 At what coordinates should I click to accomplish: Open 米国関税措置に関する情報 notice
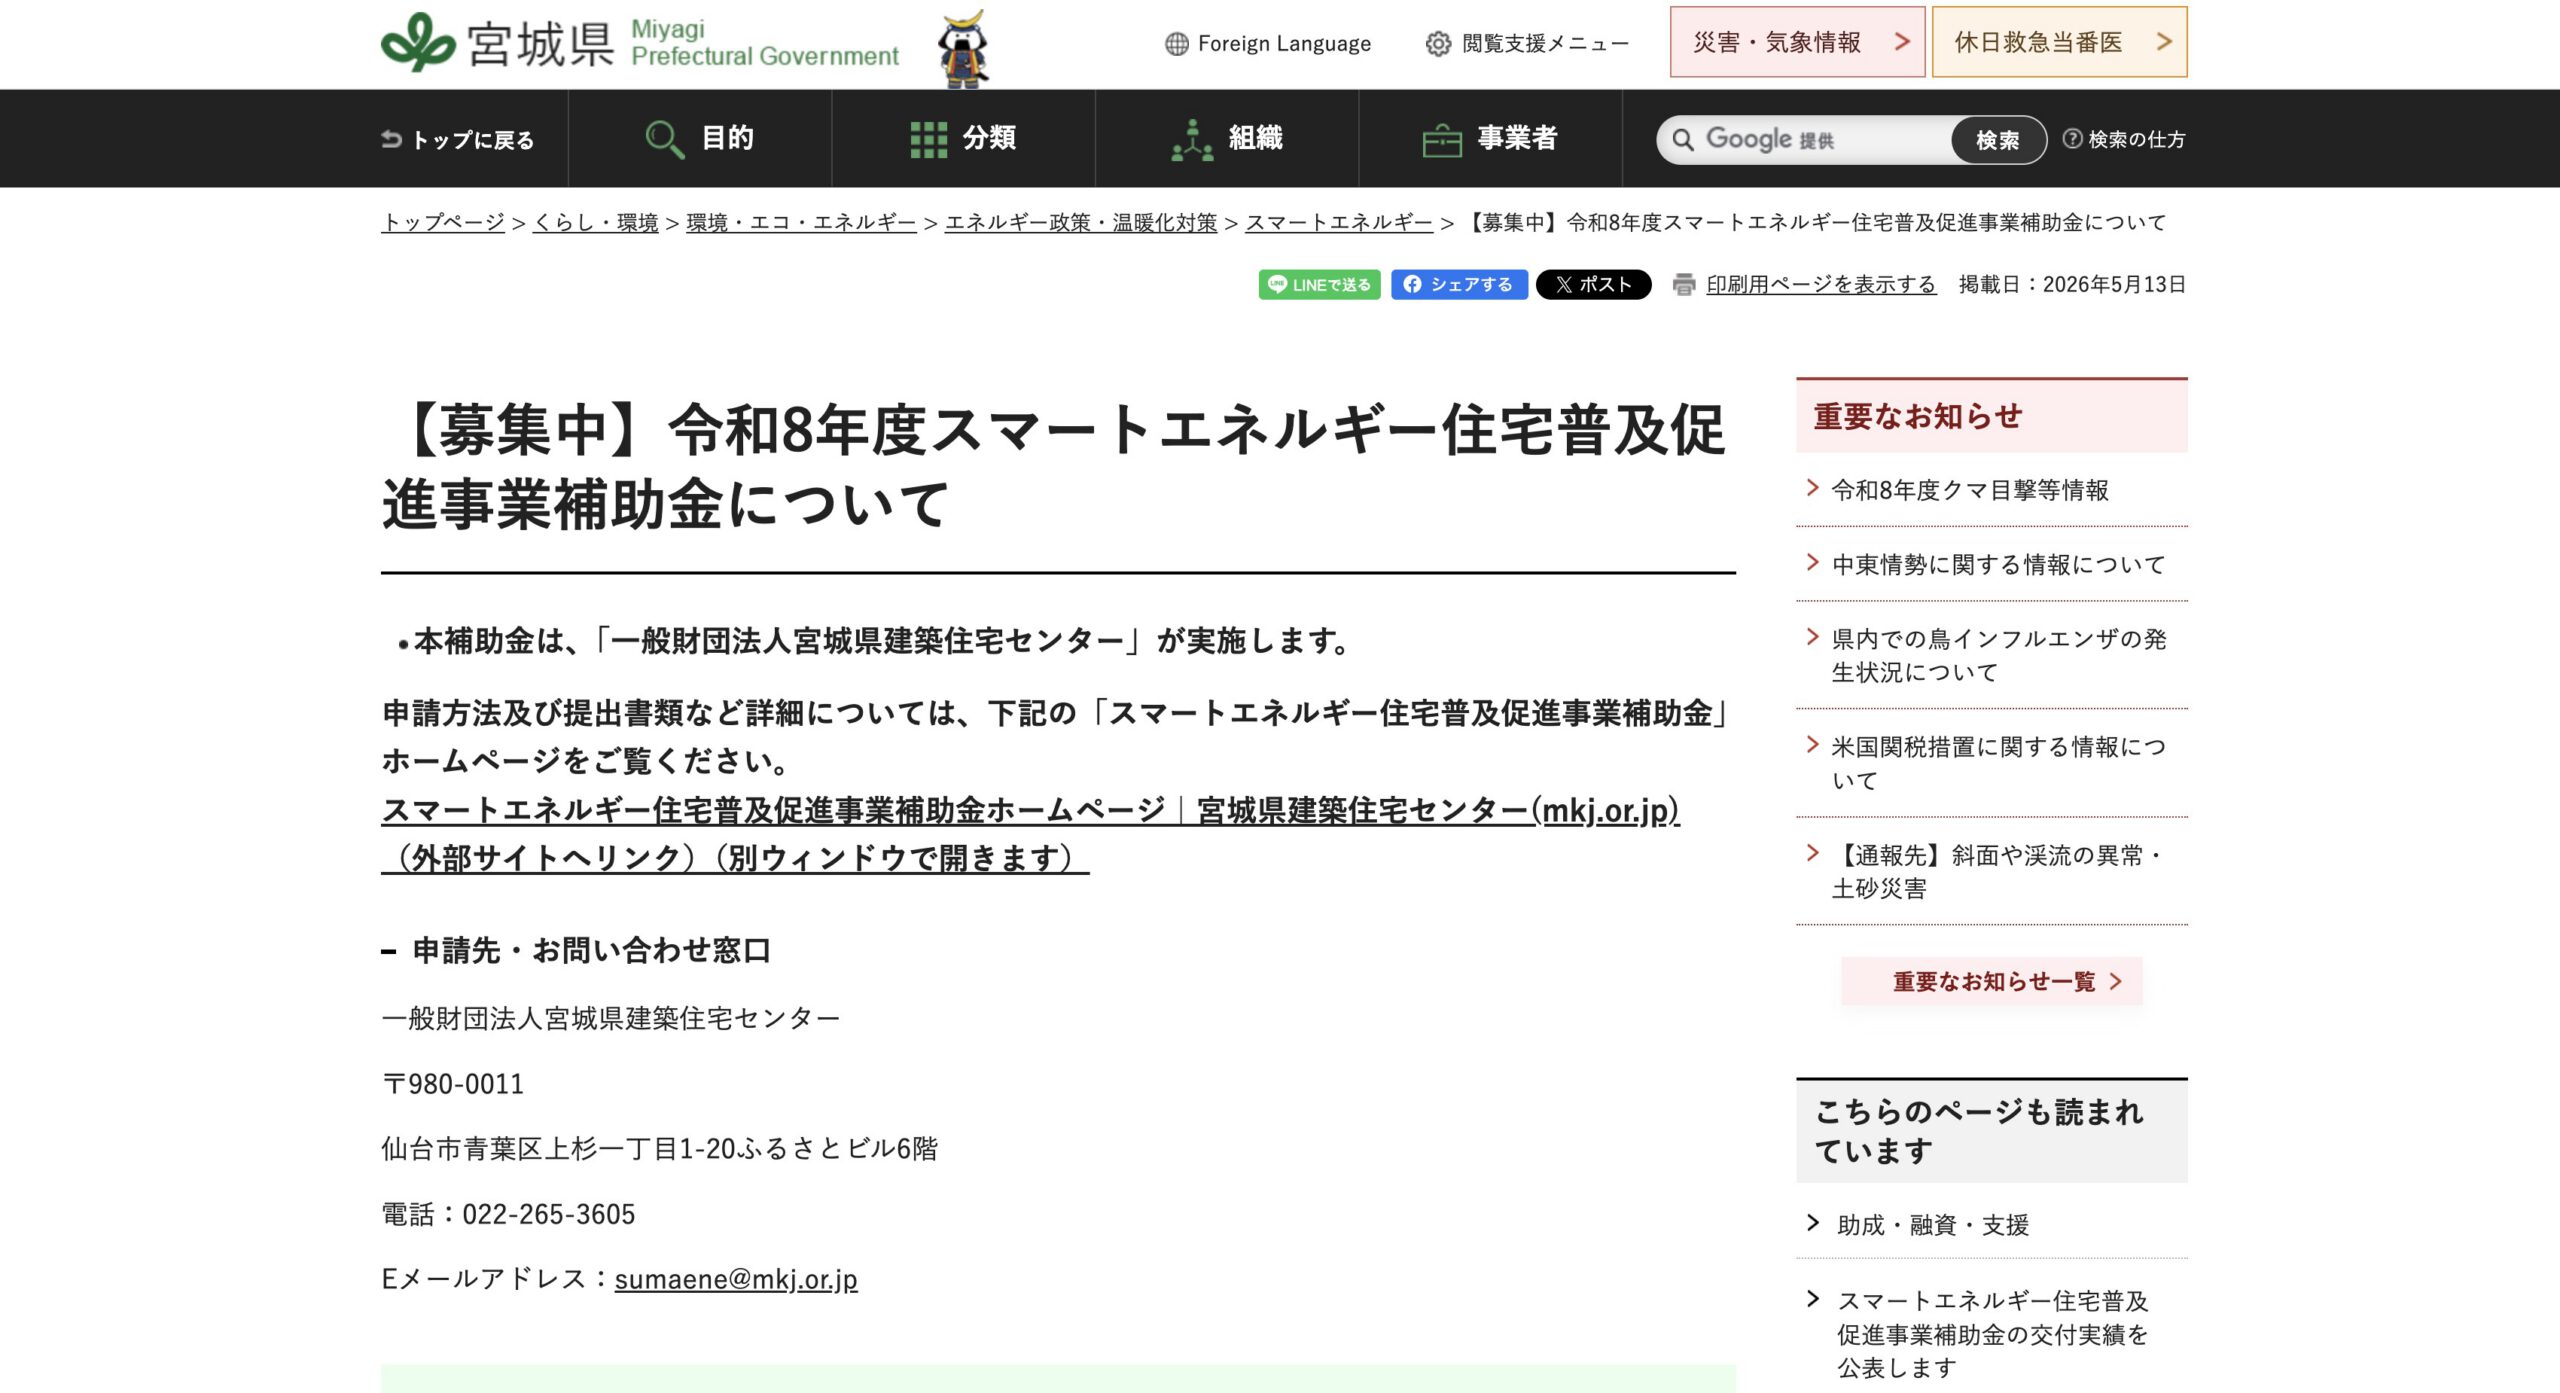(1998, 763)
